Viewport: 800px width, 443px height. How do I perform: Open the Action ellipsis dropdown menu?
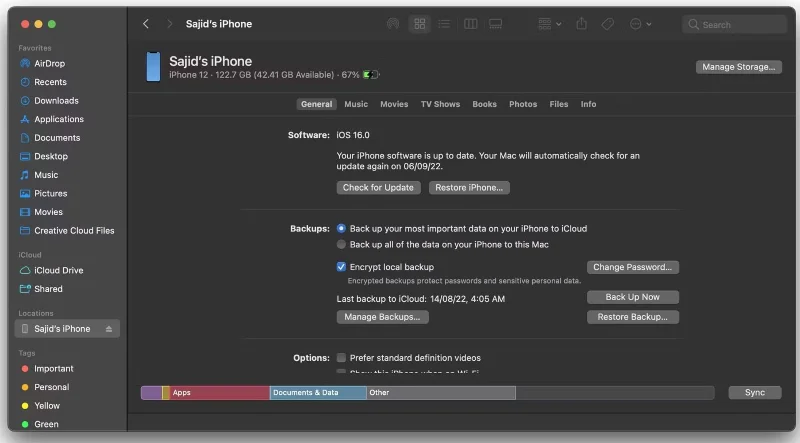point(639,24)
